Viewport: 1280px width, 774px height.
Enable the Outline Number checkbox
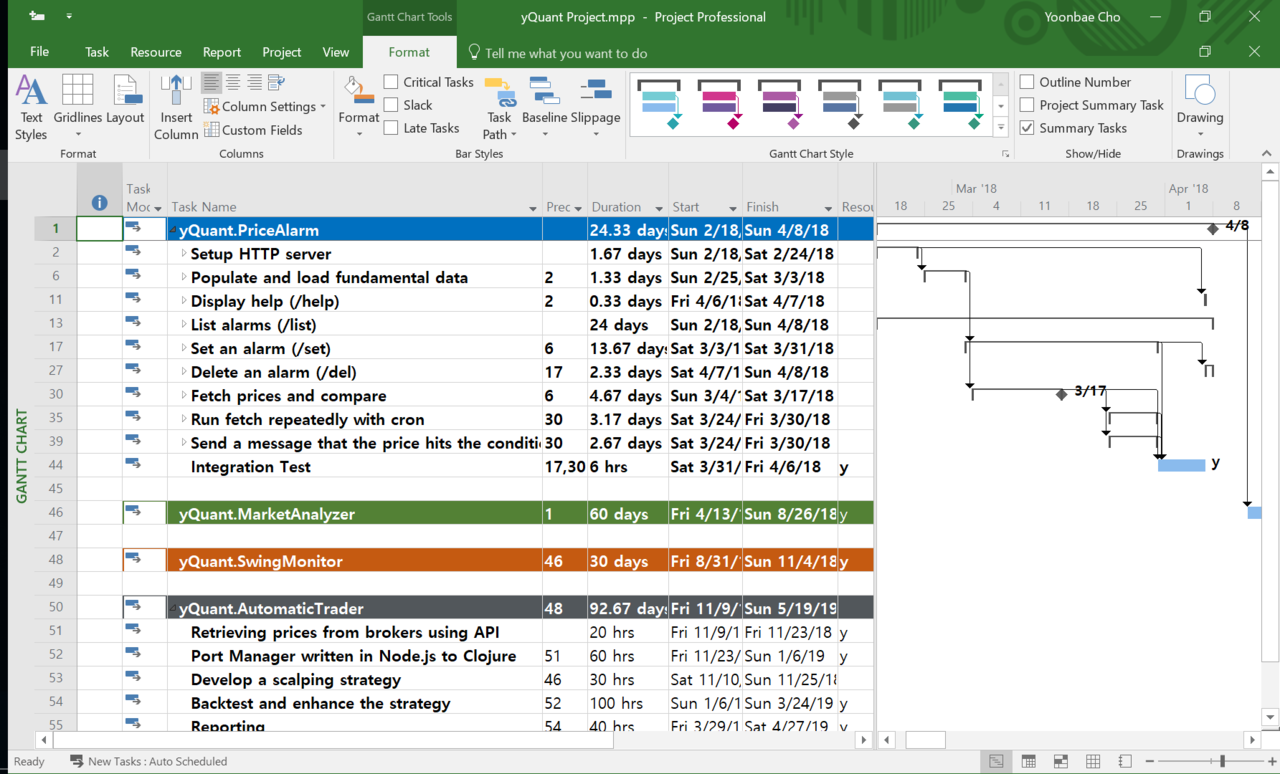(x=1027, y=82)
